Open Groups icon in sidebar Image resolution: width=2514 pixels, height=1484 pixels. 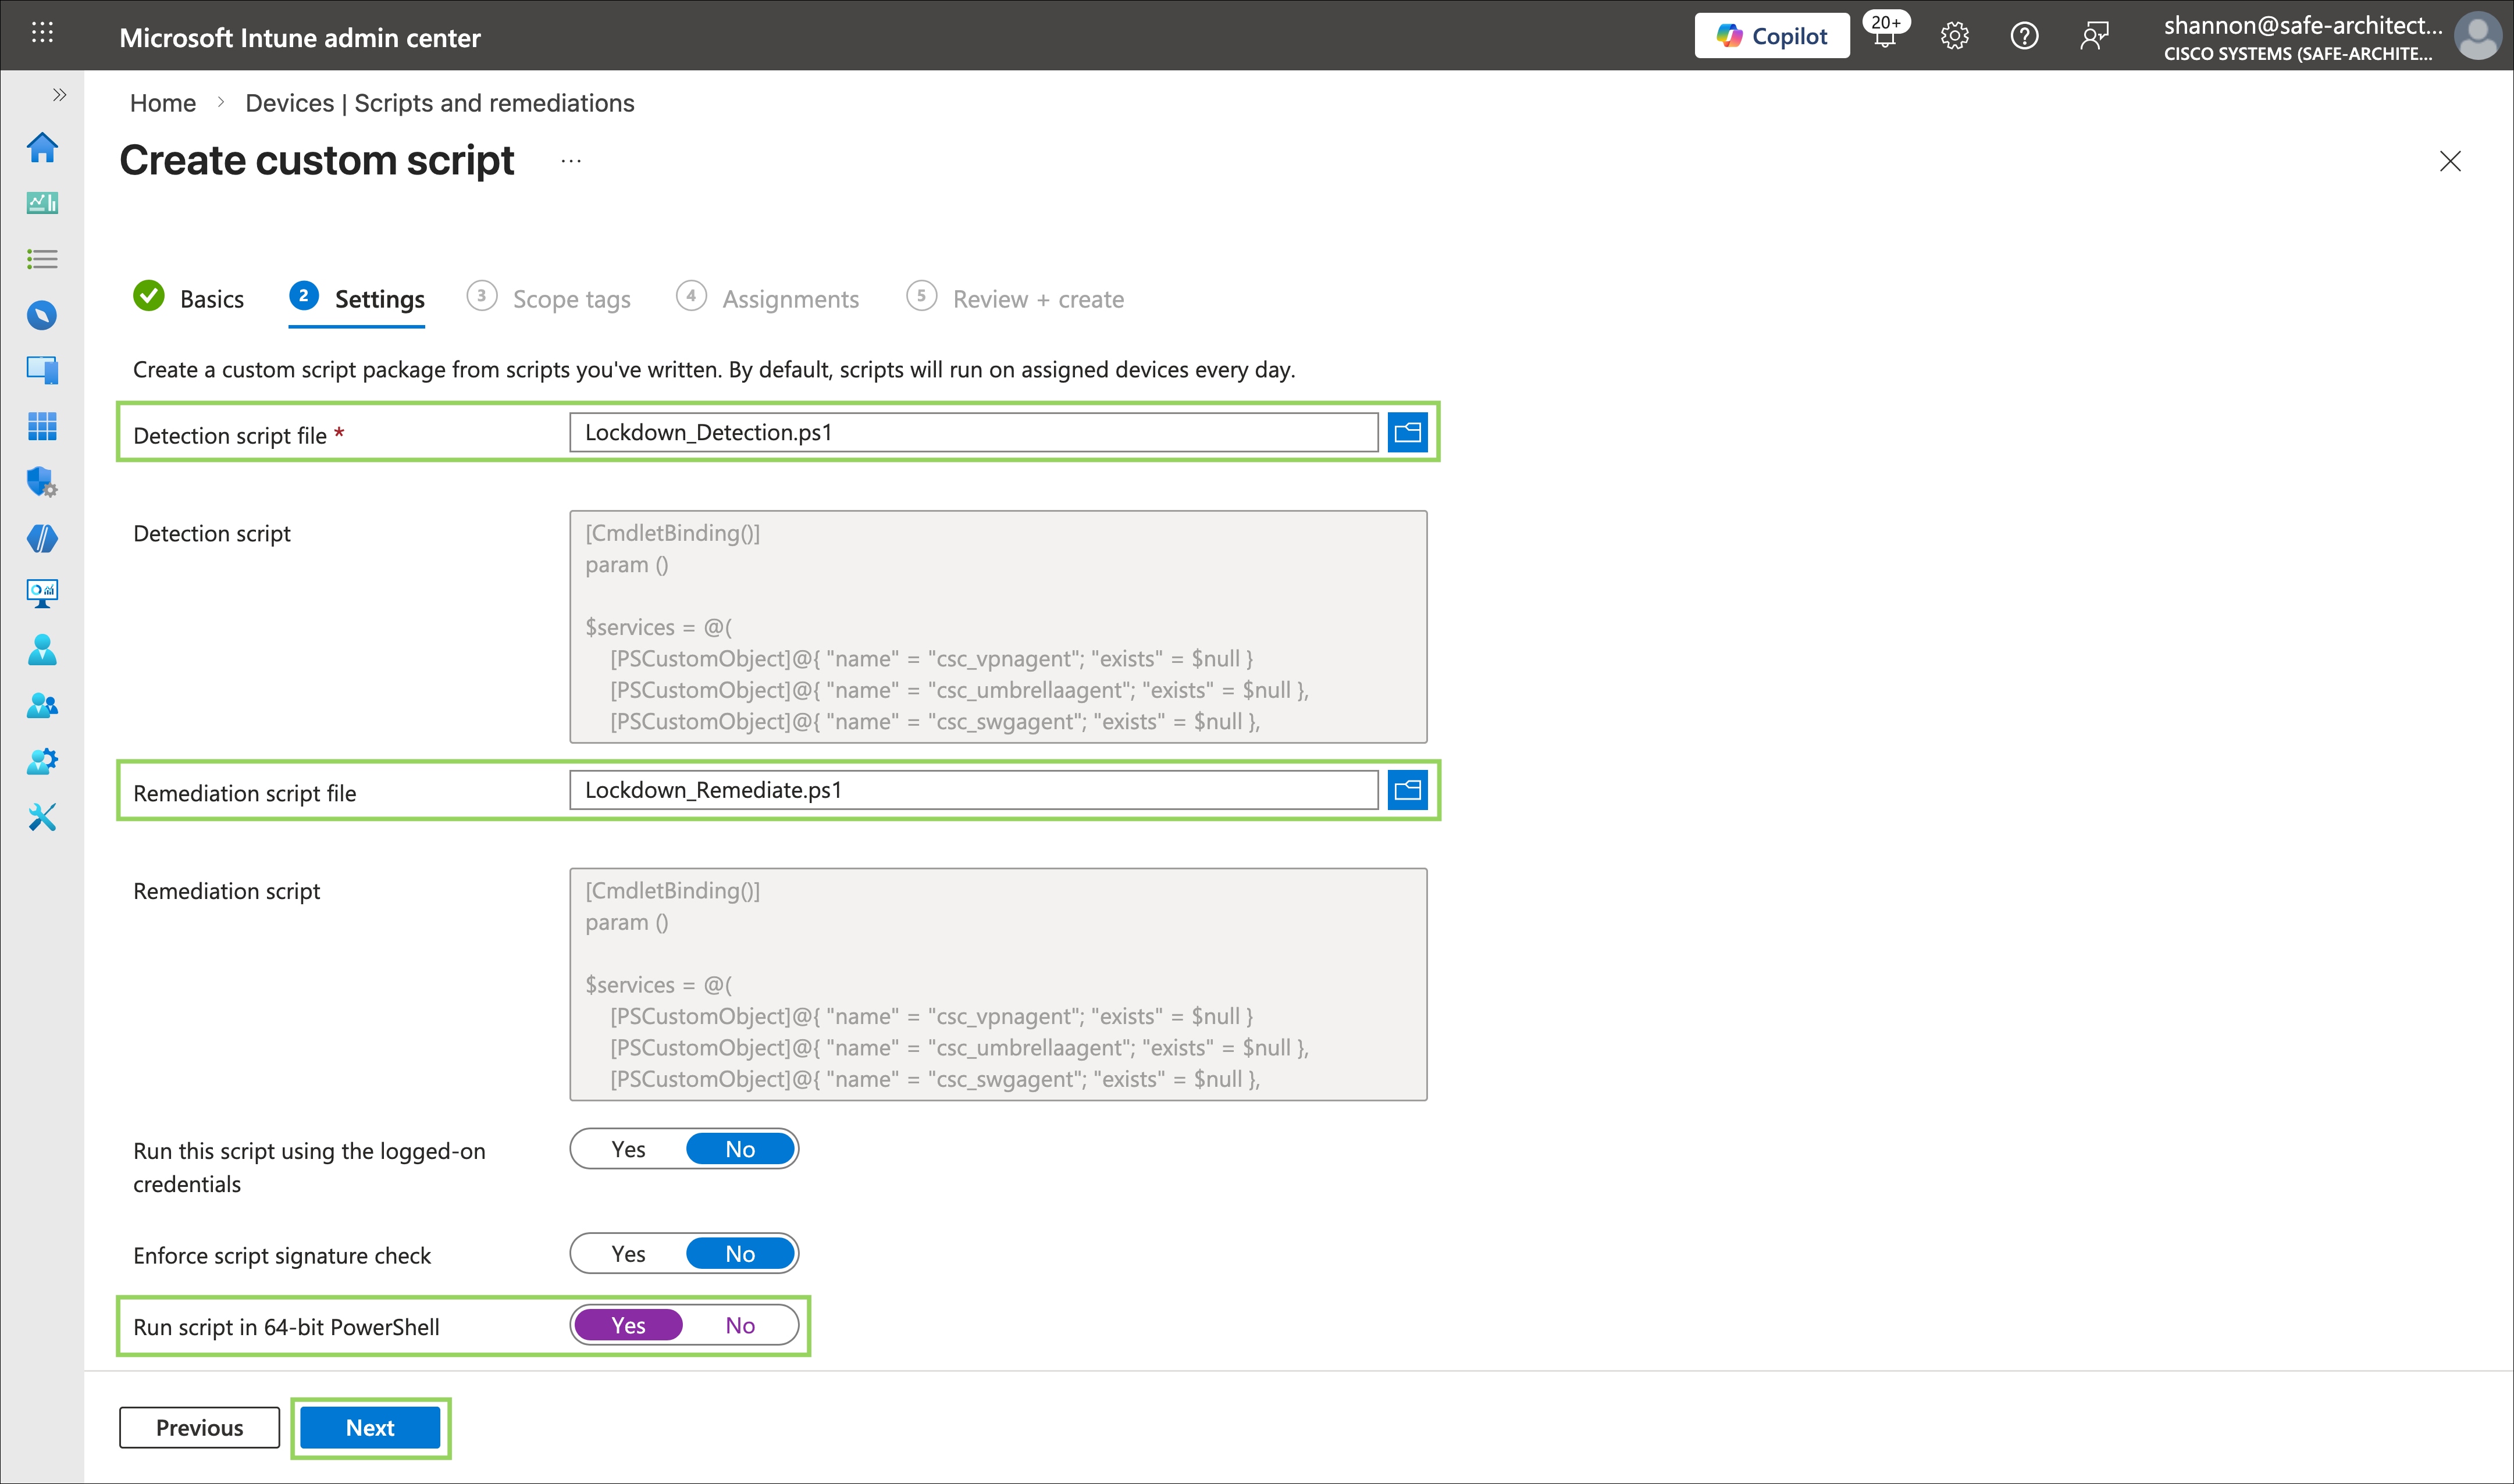pos(42,706)
